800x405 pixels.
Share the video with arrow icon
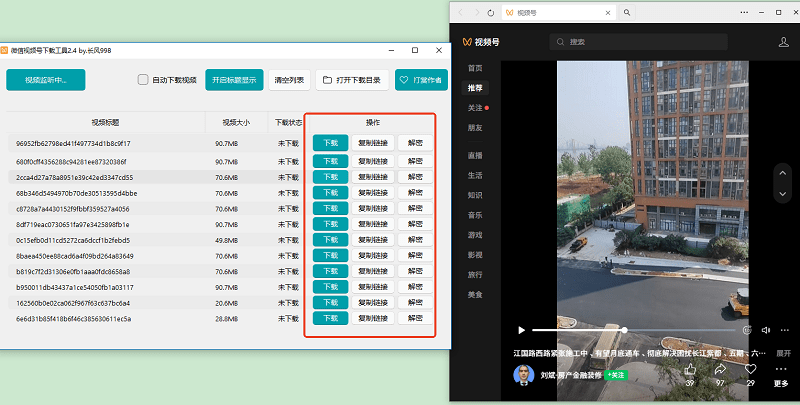720,369
